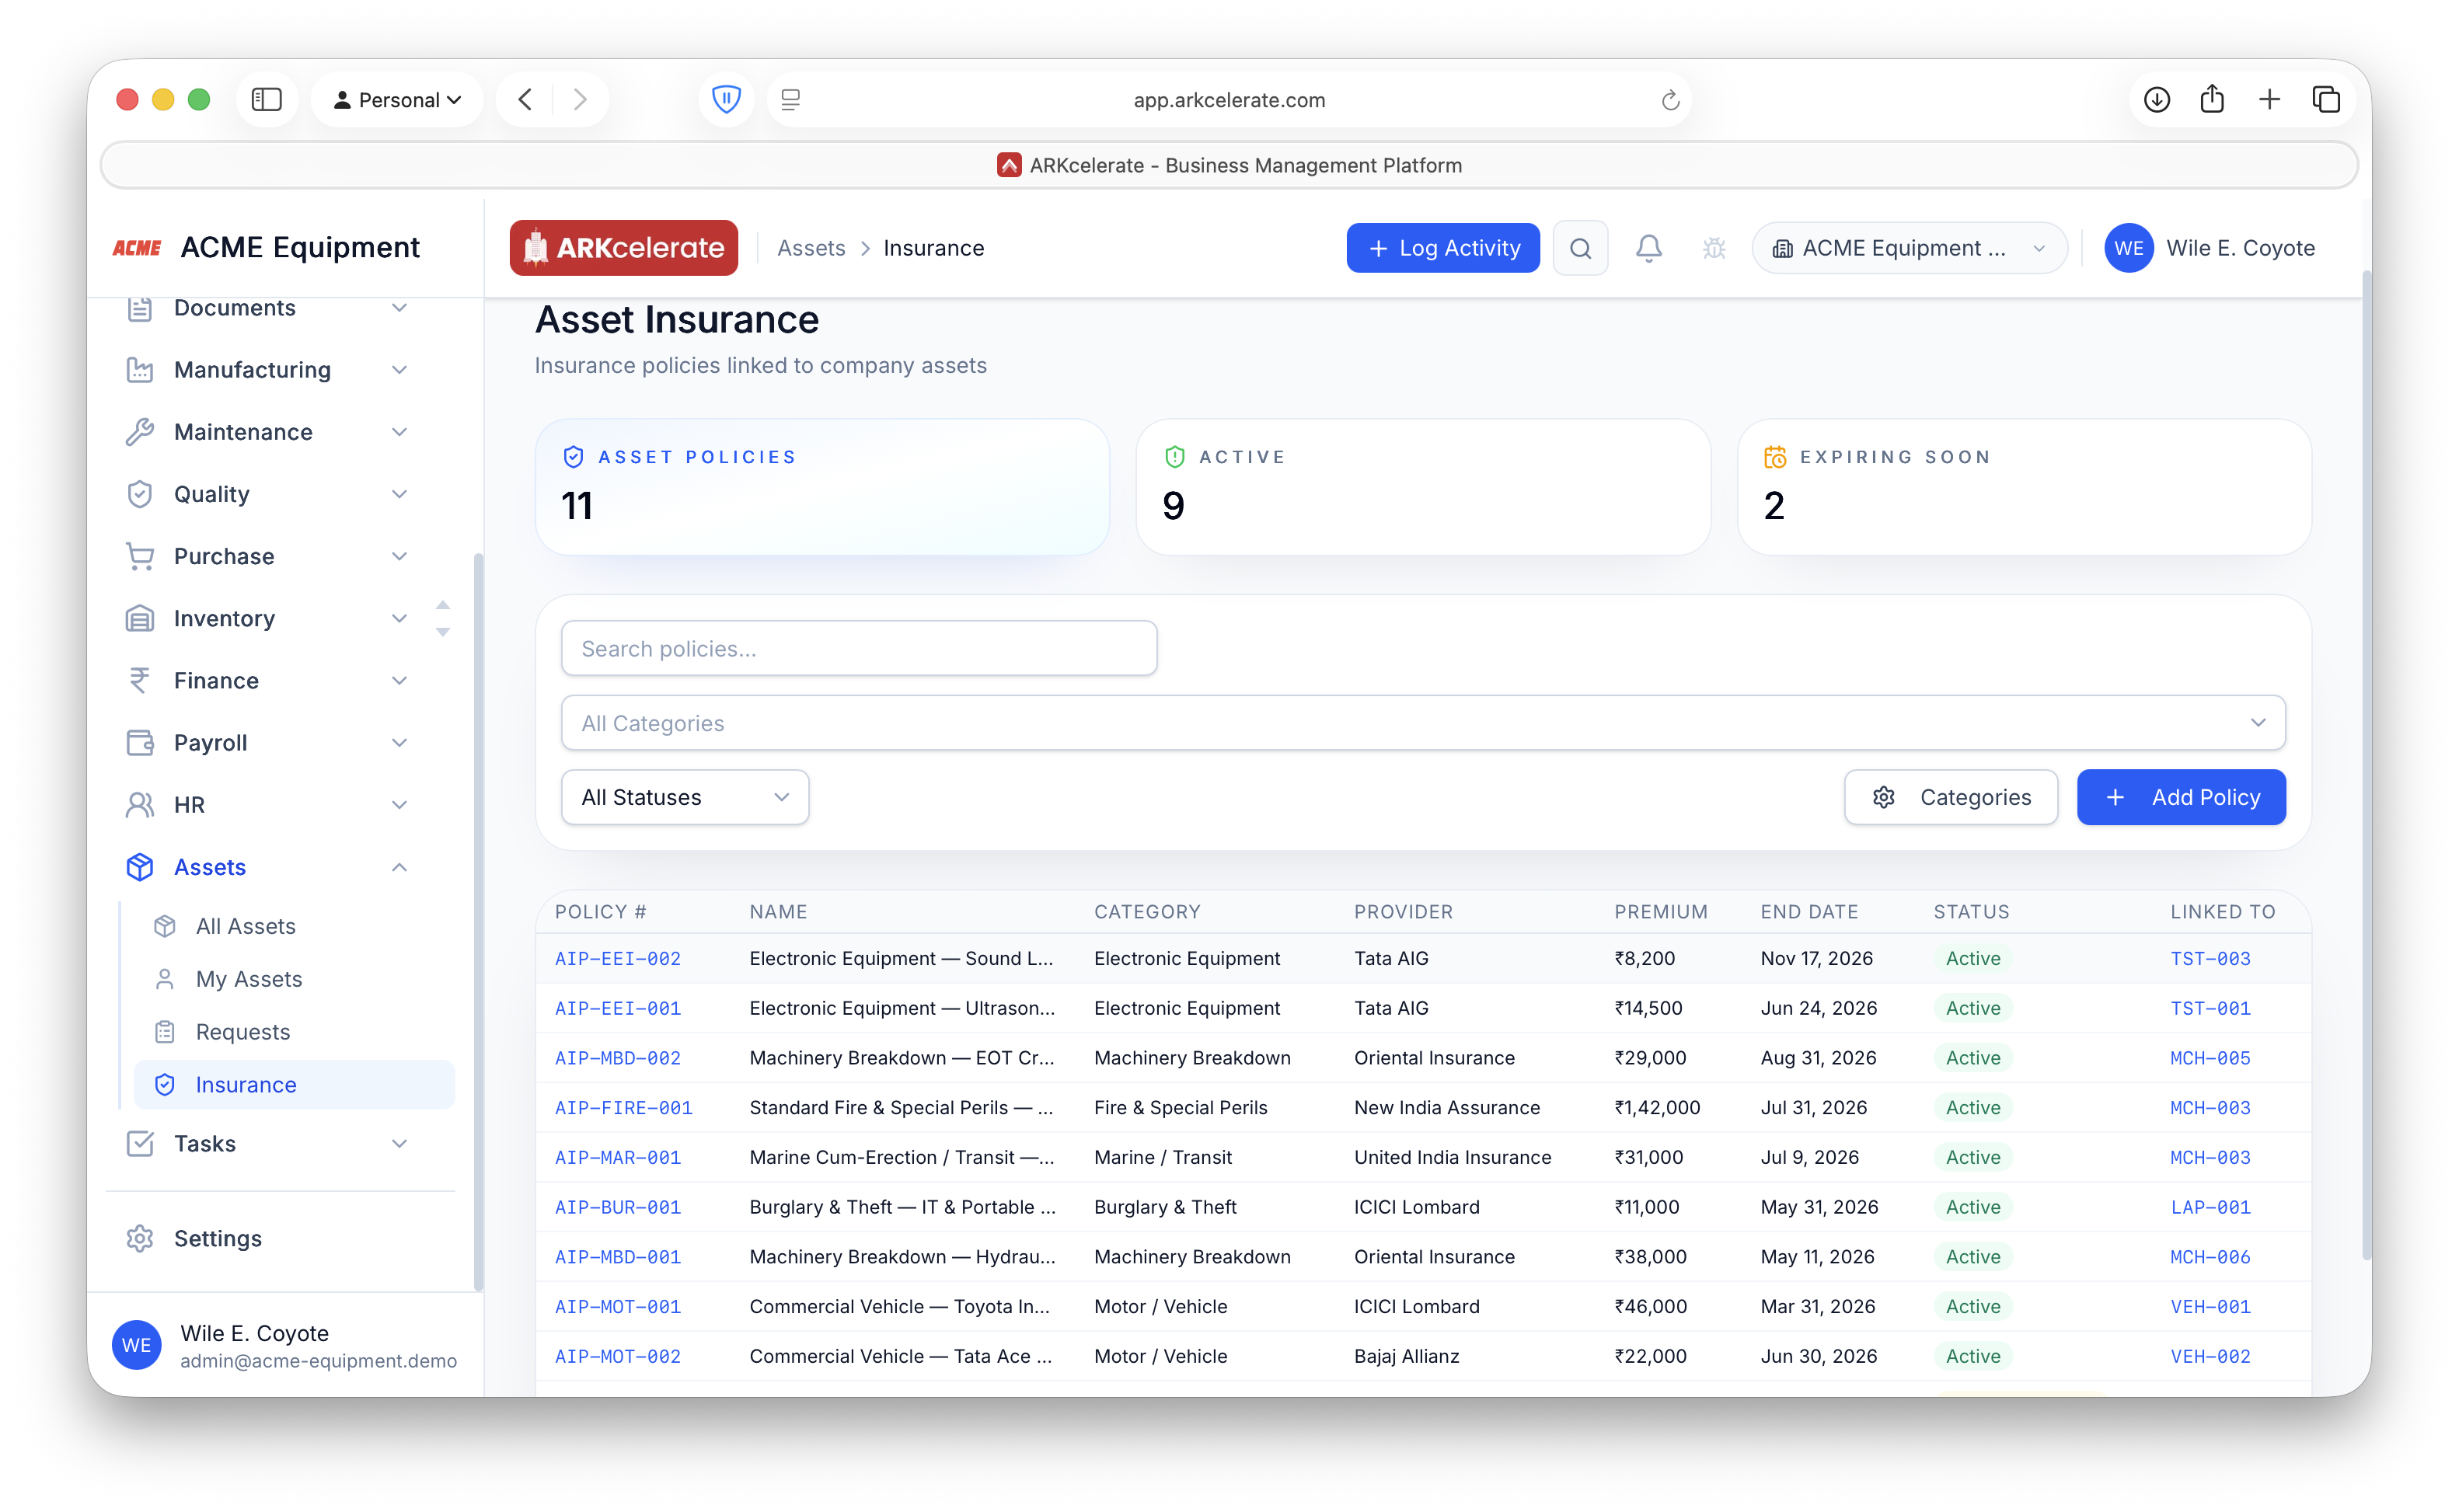Open the Personal profile dropdown
2459x1512 pixels.
397,99
